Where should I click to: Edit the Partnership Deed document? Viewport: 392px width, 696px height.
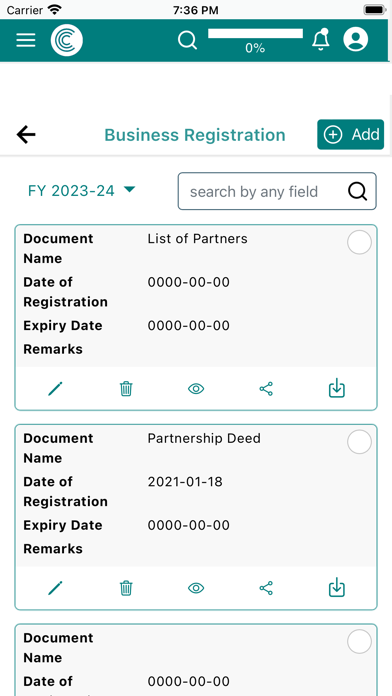[x=55, y=589]
